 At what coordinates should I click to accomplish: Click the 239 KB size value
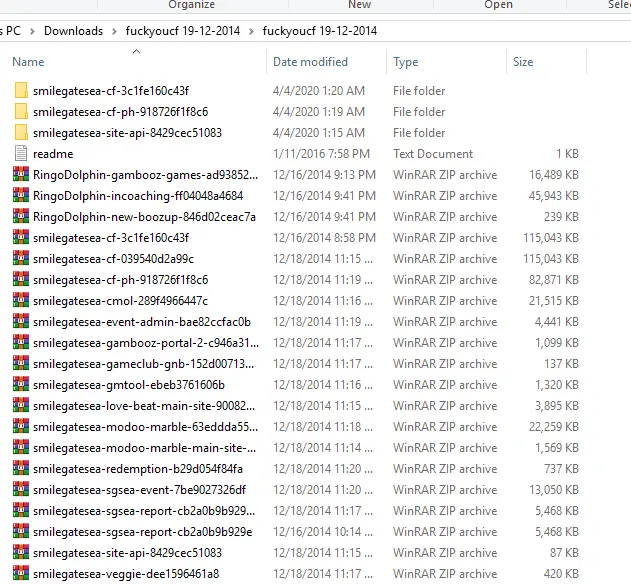click(561, 216)
